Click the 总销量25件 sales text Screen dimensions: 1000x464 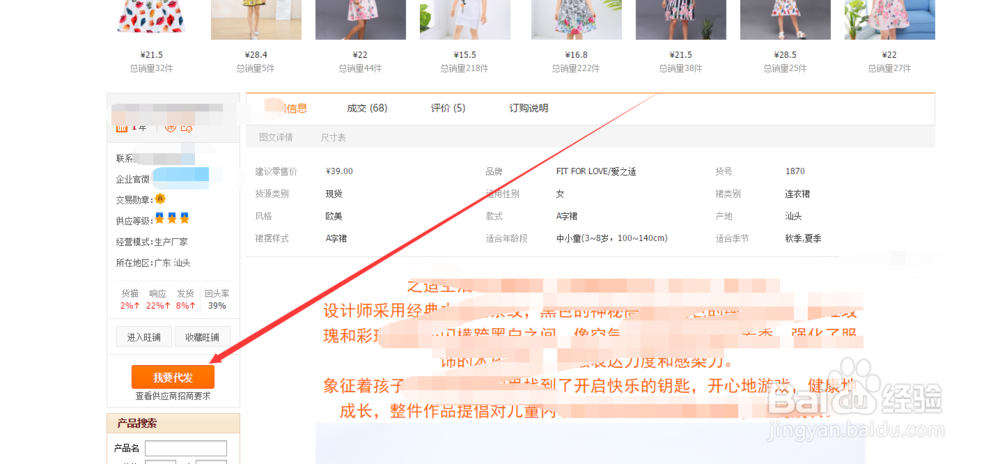pyautogui.click(x=785, y=68)
